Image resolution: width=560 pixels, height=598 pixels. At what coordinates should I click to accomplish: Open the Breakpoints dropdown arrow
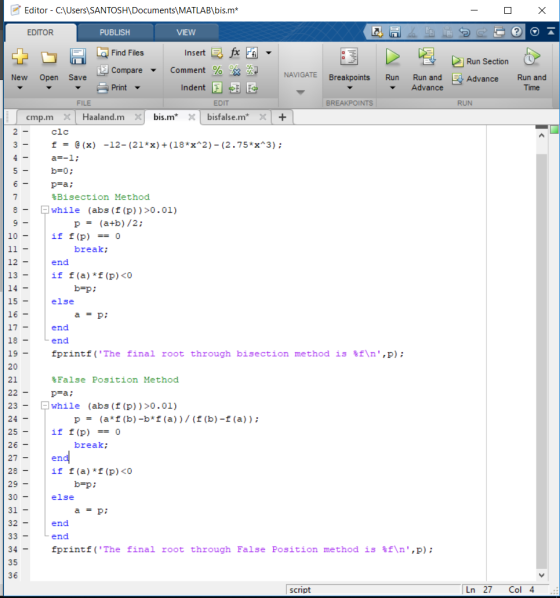(349, 88)
